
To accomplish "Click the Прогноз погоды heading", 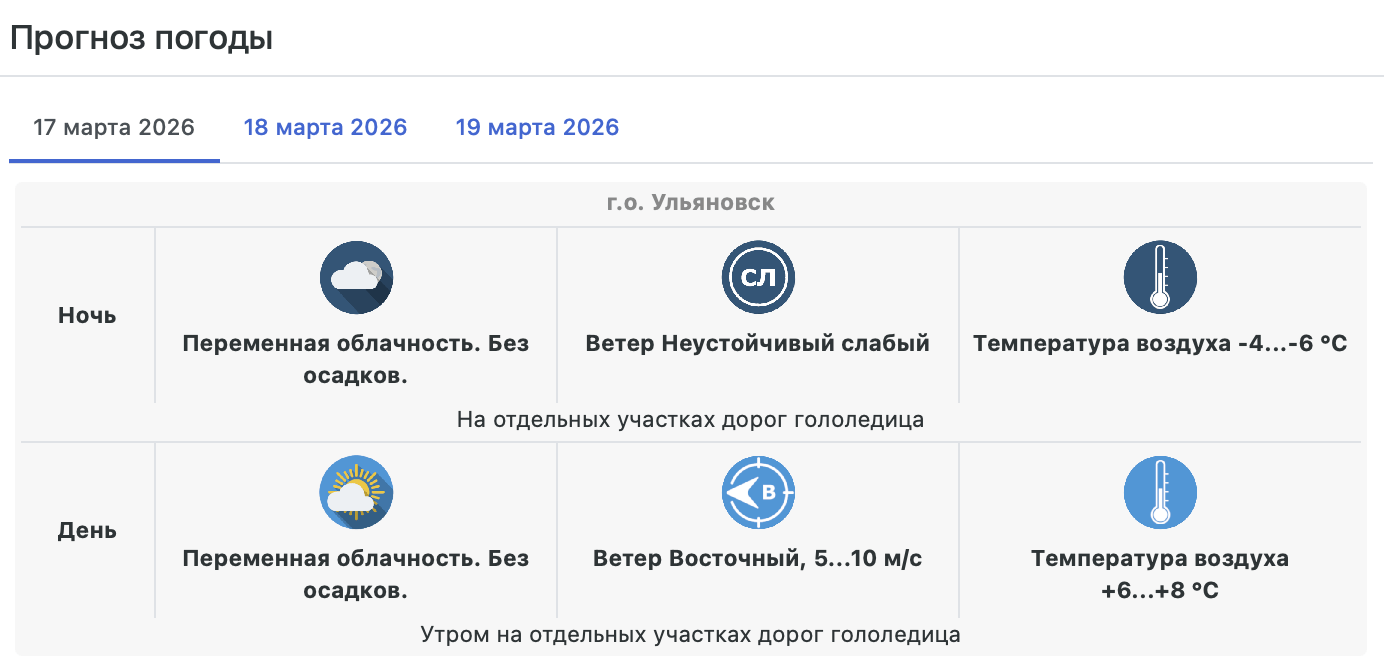I will 141,38.
